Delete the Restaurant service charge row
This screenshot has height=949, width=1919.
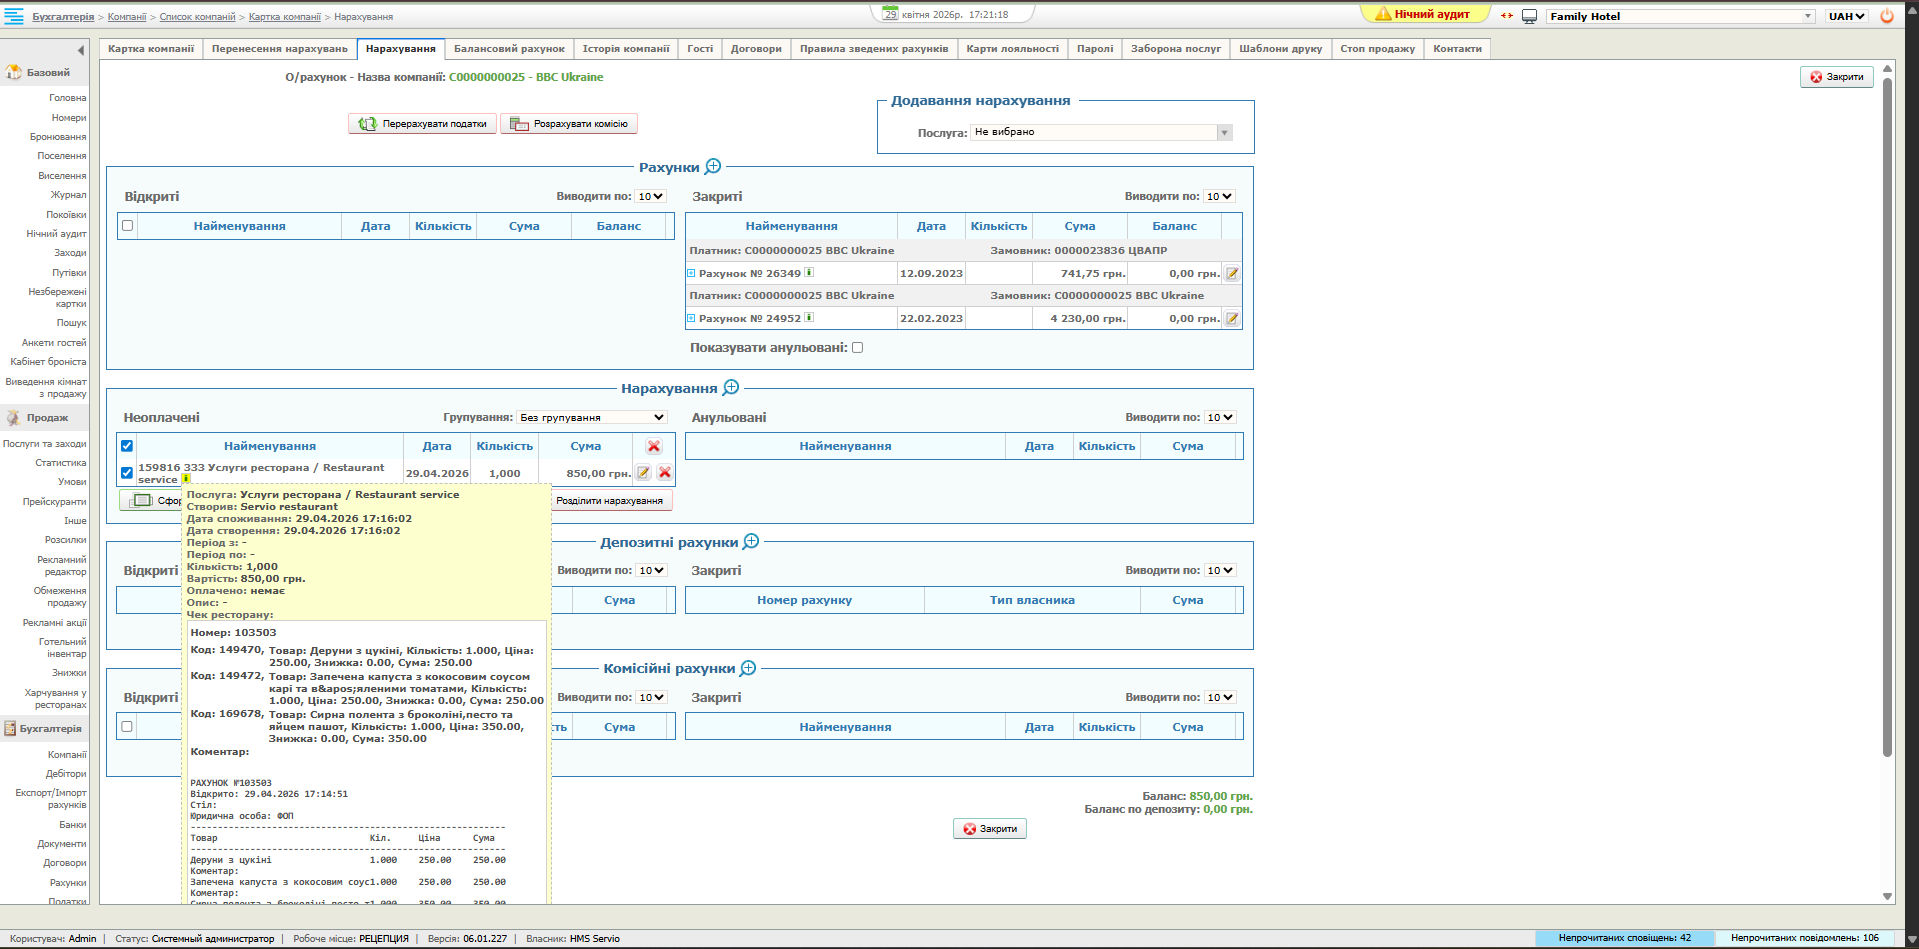point(664,473)
